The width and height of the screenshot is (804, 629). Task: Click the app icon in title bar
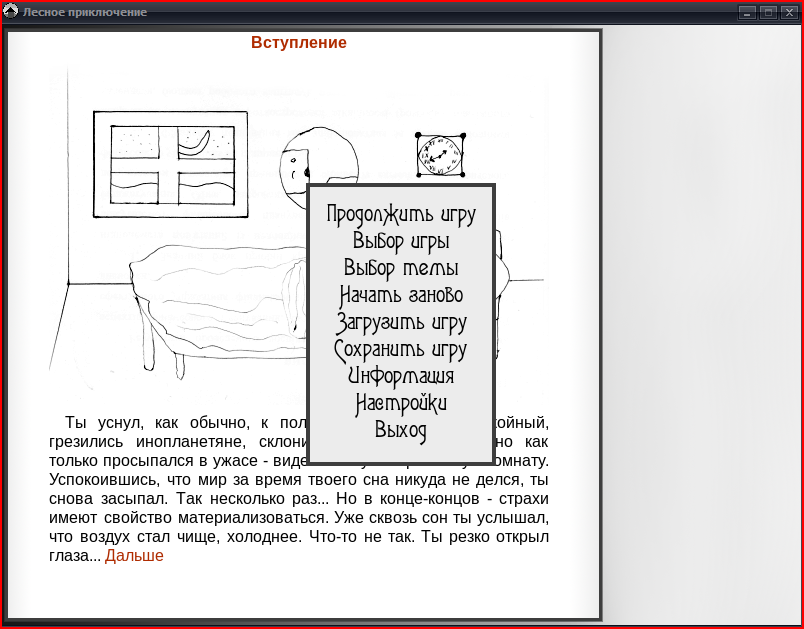11,11
